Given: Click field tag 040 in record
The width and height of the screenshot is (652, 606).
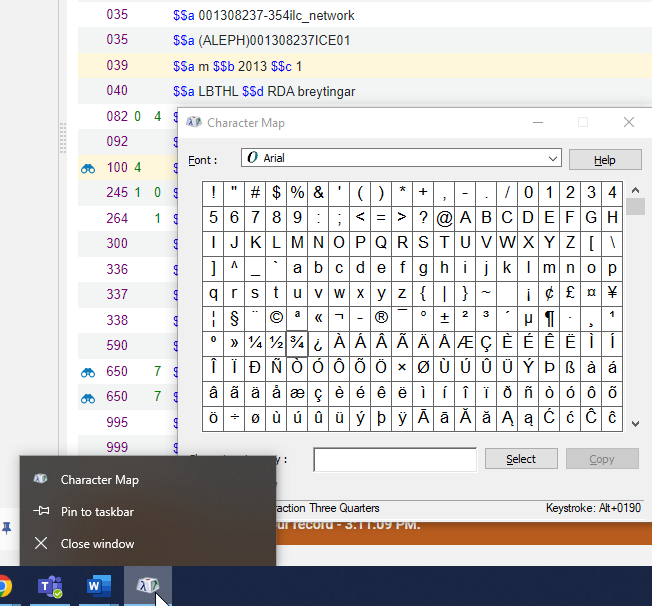Looking at the screenshot, I should (x=117, y=91).
